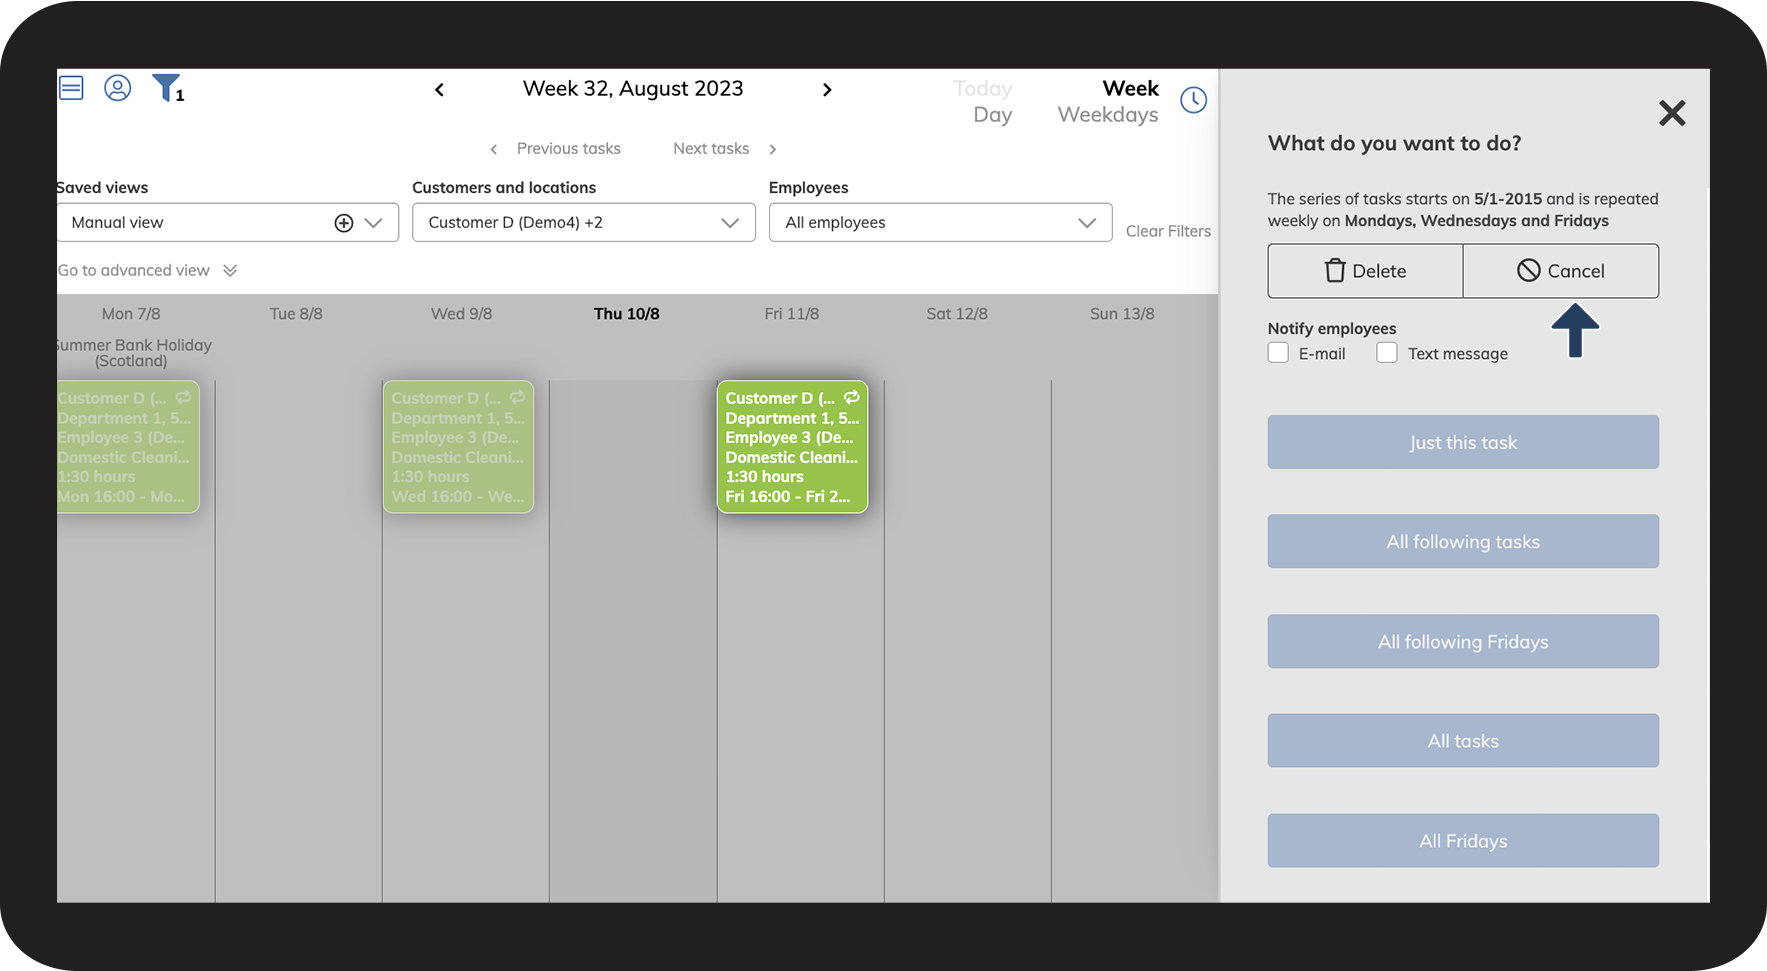Click Sun 13/8 column header
Screen dimensions: 1767x971
tap(1122, 314)
